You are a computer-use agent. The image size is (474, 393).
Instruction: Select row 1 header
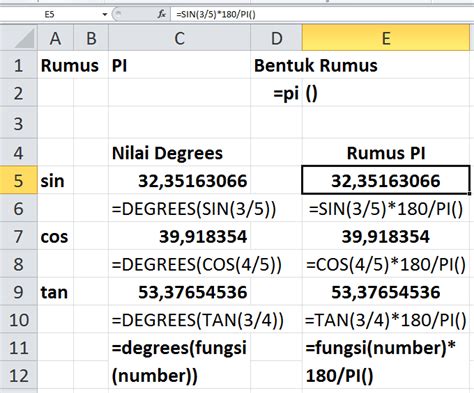19,65
